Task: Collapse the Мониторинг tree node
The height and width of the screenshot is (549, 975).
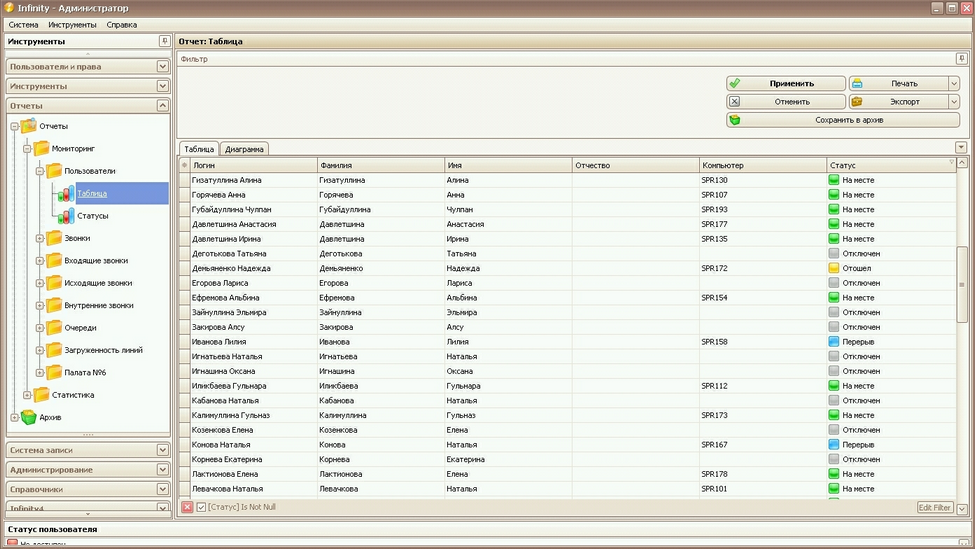Action: click(x=27, y=149)
